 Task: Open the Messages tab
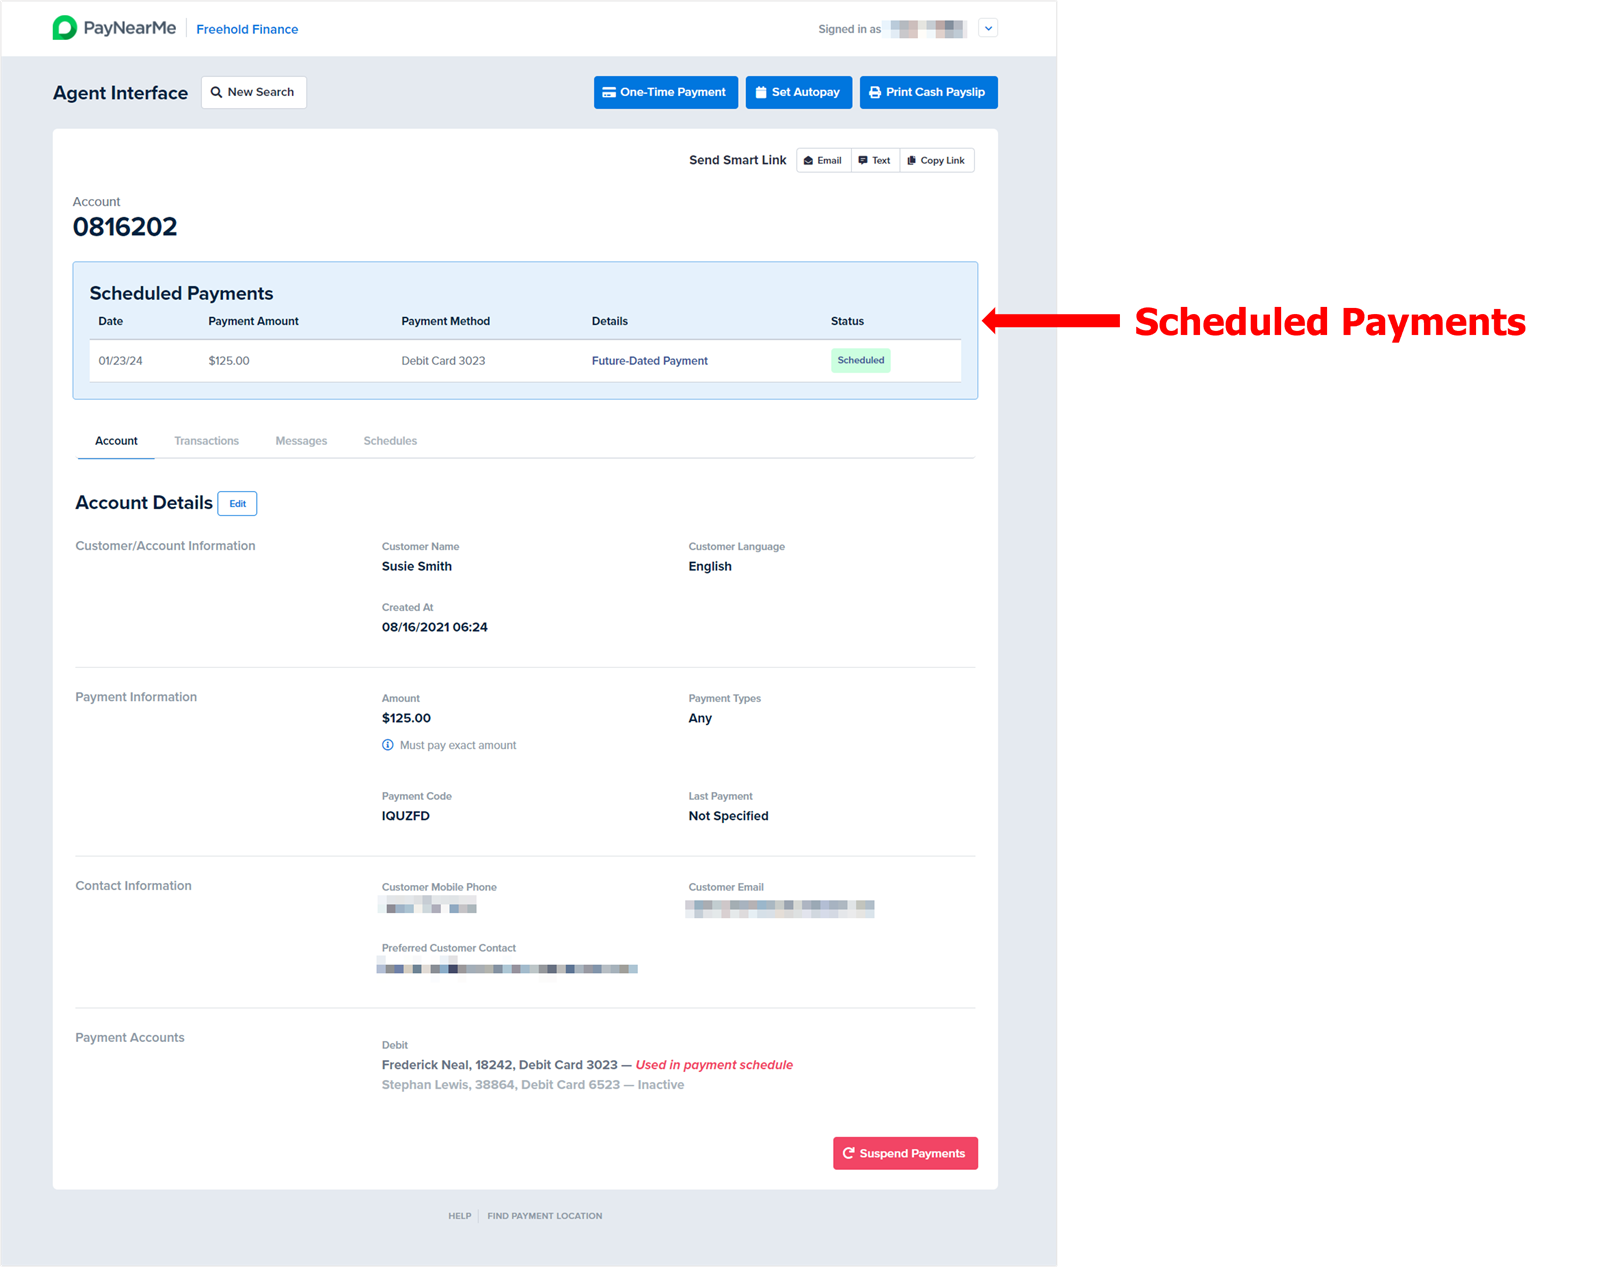(x=301, y=441)
